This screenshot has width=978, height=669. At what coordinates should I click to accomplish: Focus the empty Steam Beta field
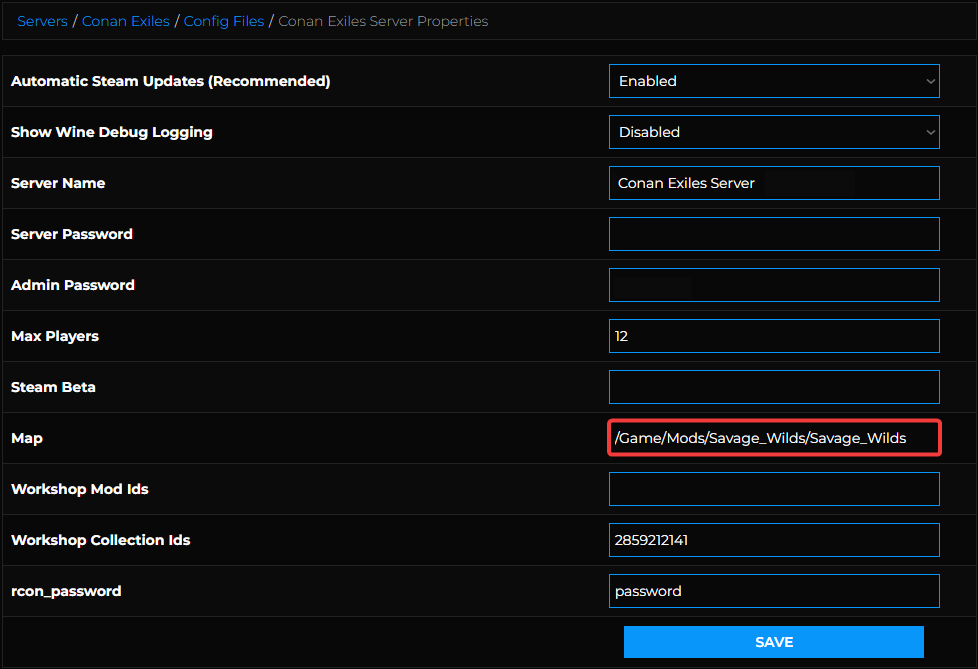pyautogui.click(x=773, y=387)
